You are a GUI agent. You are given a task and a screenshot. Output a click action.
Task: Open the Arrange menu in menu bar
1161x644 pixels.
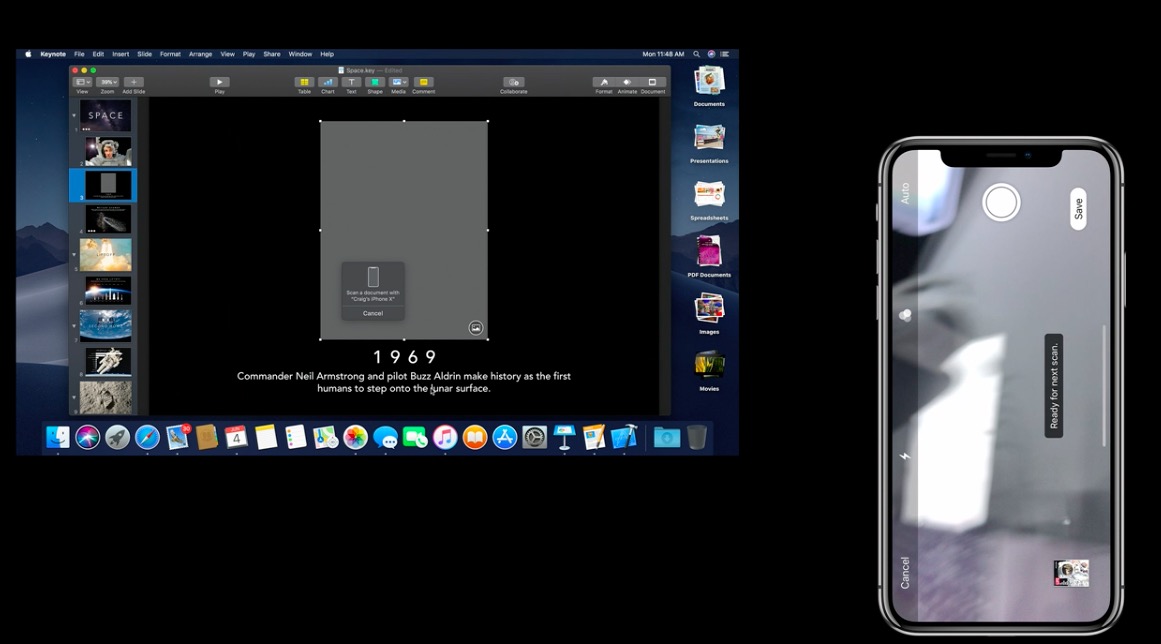[200, 54]
